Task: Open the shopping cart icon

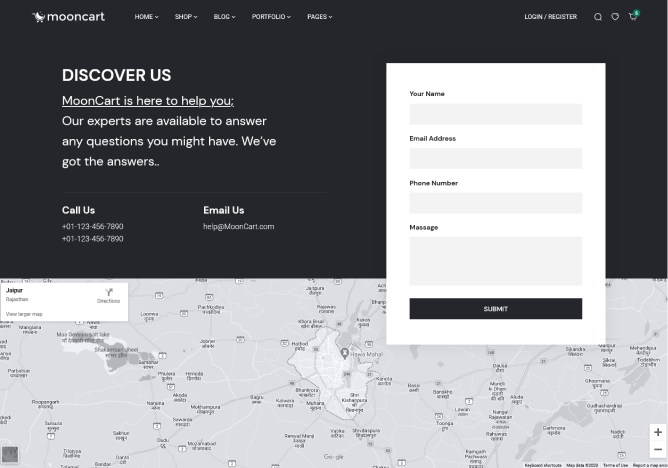Action: click(x=632, y=17)
